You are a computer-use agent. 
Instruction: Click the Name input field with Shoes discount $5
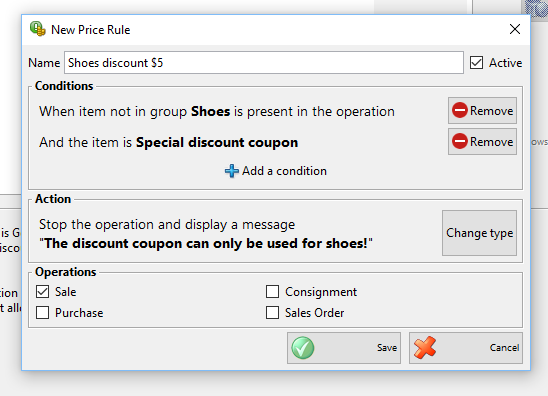pos(264,63)
